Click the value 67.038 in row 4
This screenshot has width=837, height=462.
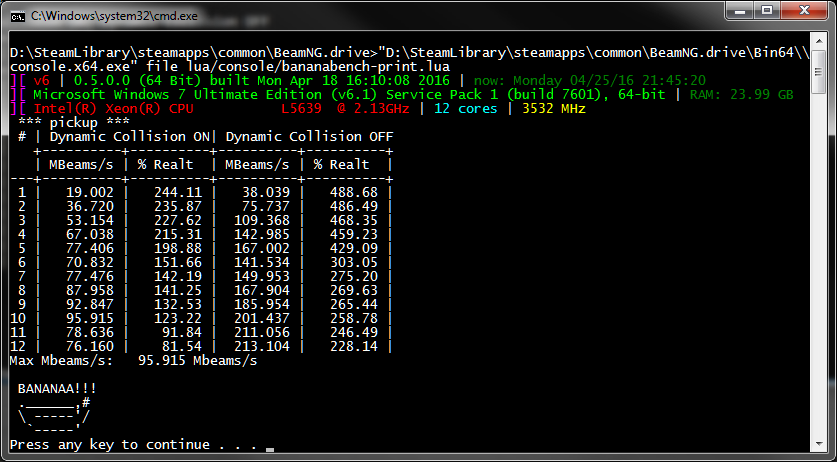click(90, 234)
